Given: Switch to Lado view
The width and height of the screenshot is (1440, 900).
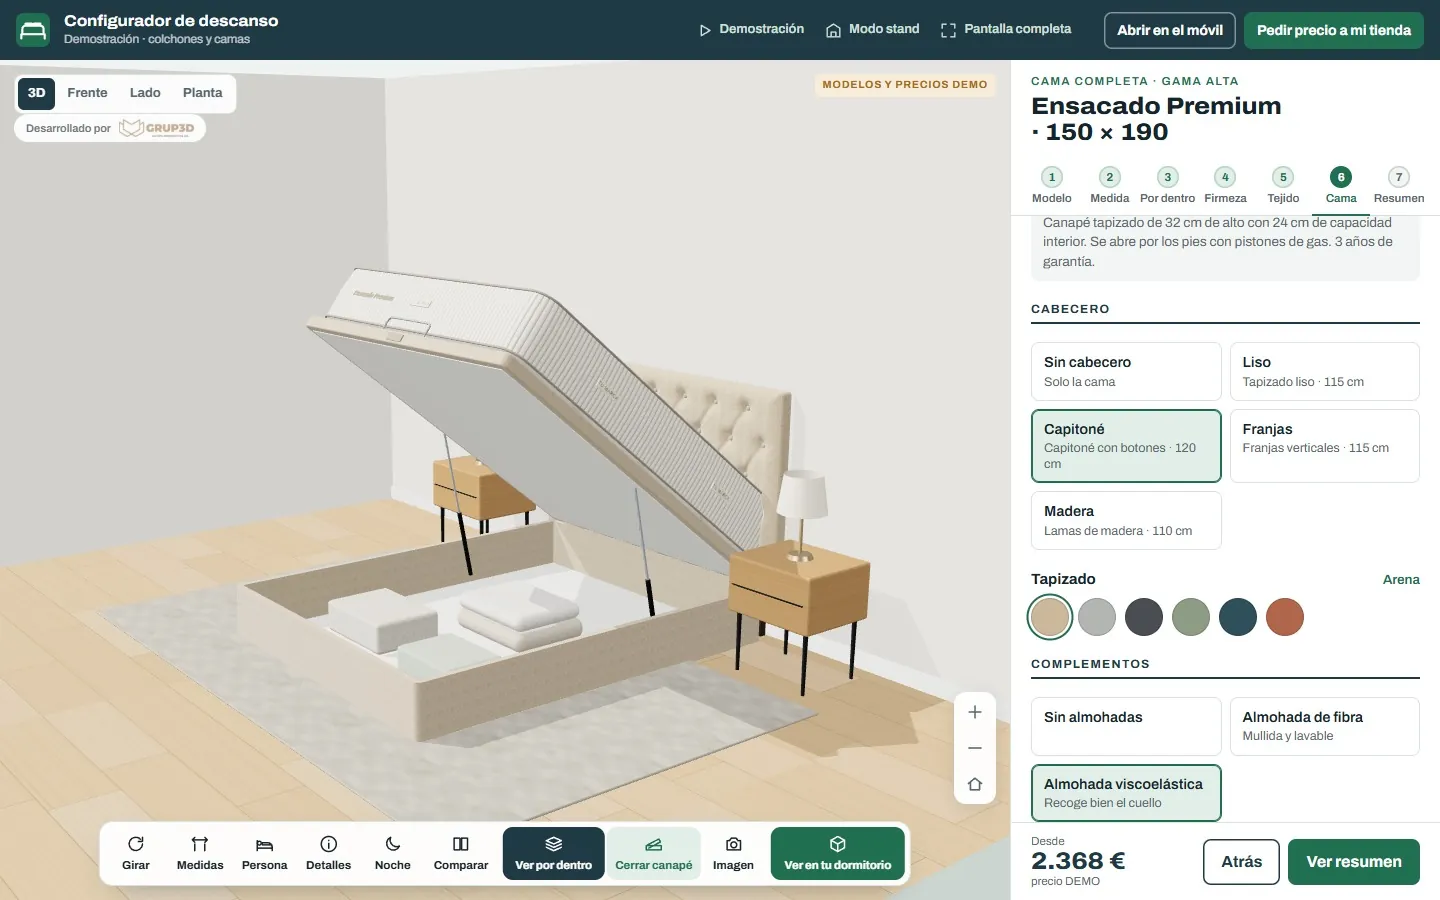Looking at the screenshot, I should tap(145, 93).
